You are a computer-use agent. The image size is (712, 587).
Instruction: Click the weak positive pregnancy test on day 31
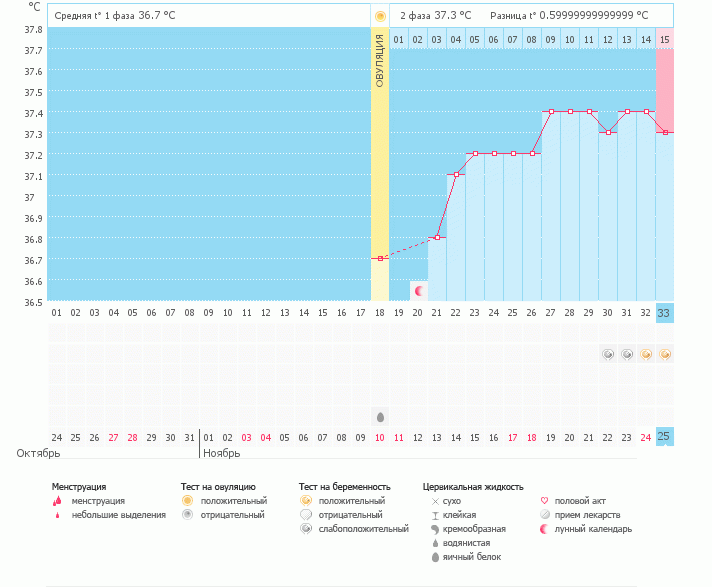click(x=627, y=354)
